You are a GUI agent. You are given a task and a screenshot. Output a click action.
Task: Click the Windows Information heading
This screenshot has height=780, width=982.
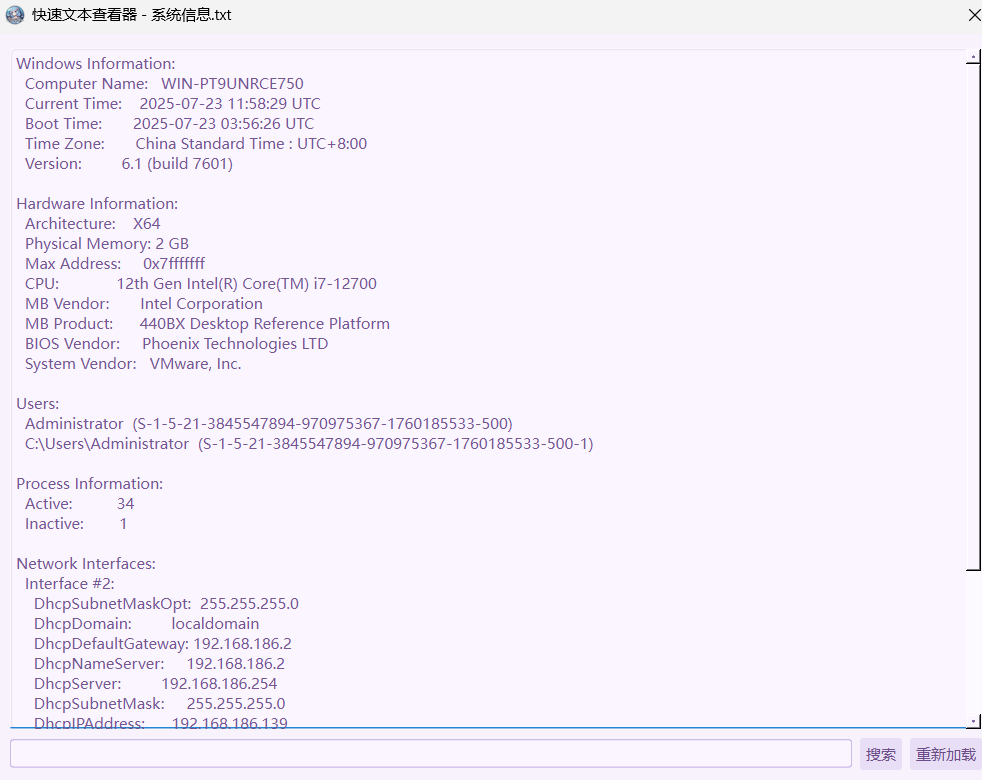click(96, 64)
